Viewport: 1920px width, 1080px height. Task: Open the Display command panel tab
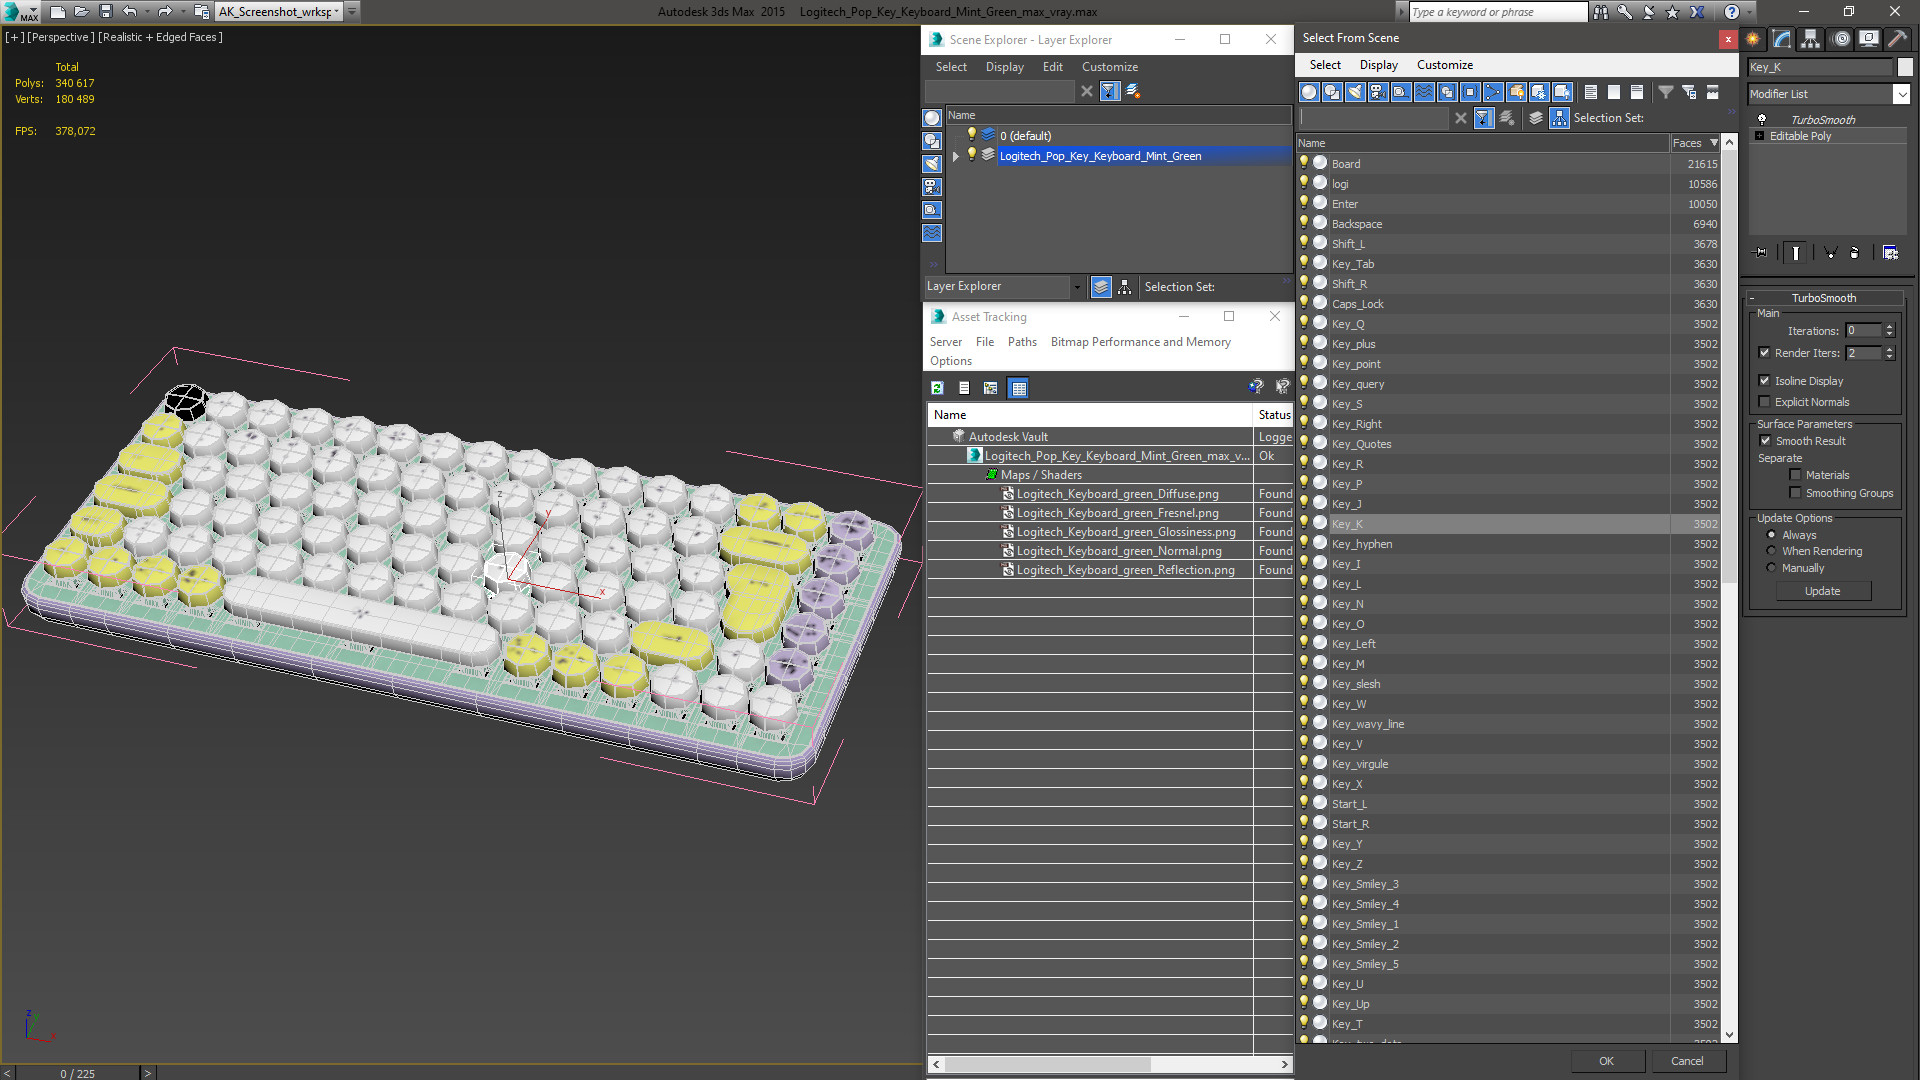click(x=1869, y=39)
